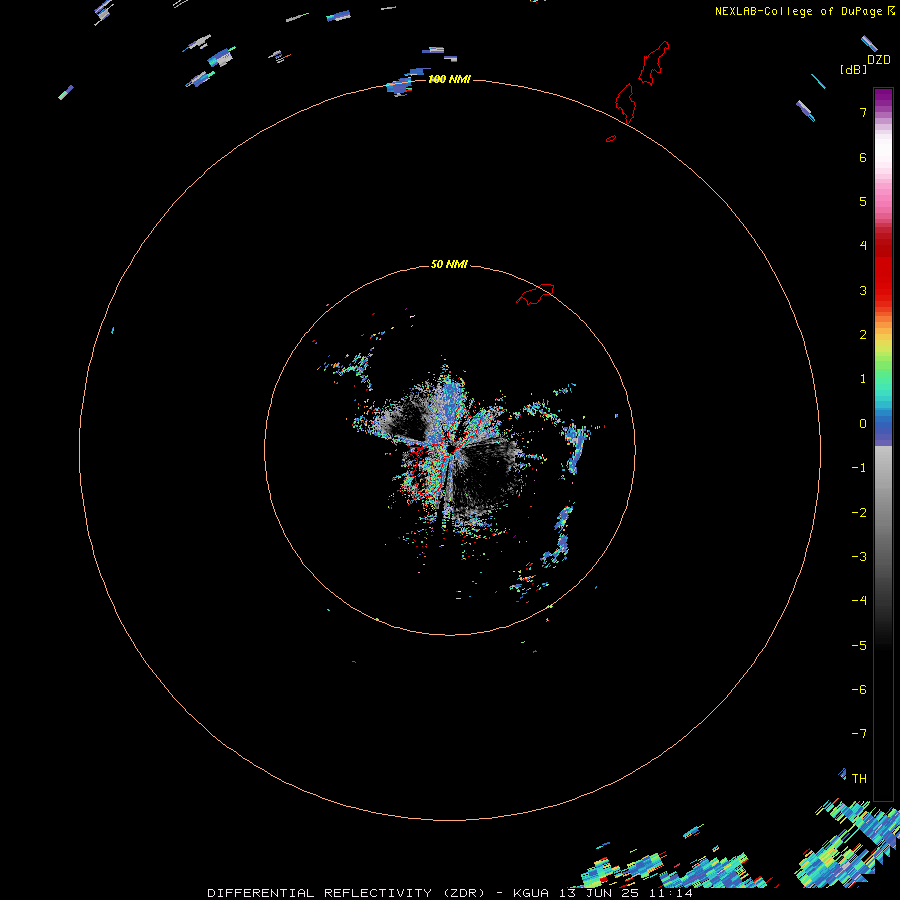Click the radar site at the center of the rings
This screenshot has width=900, height=900.
pos(451,448)
